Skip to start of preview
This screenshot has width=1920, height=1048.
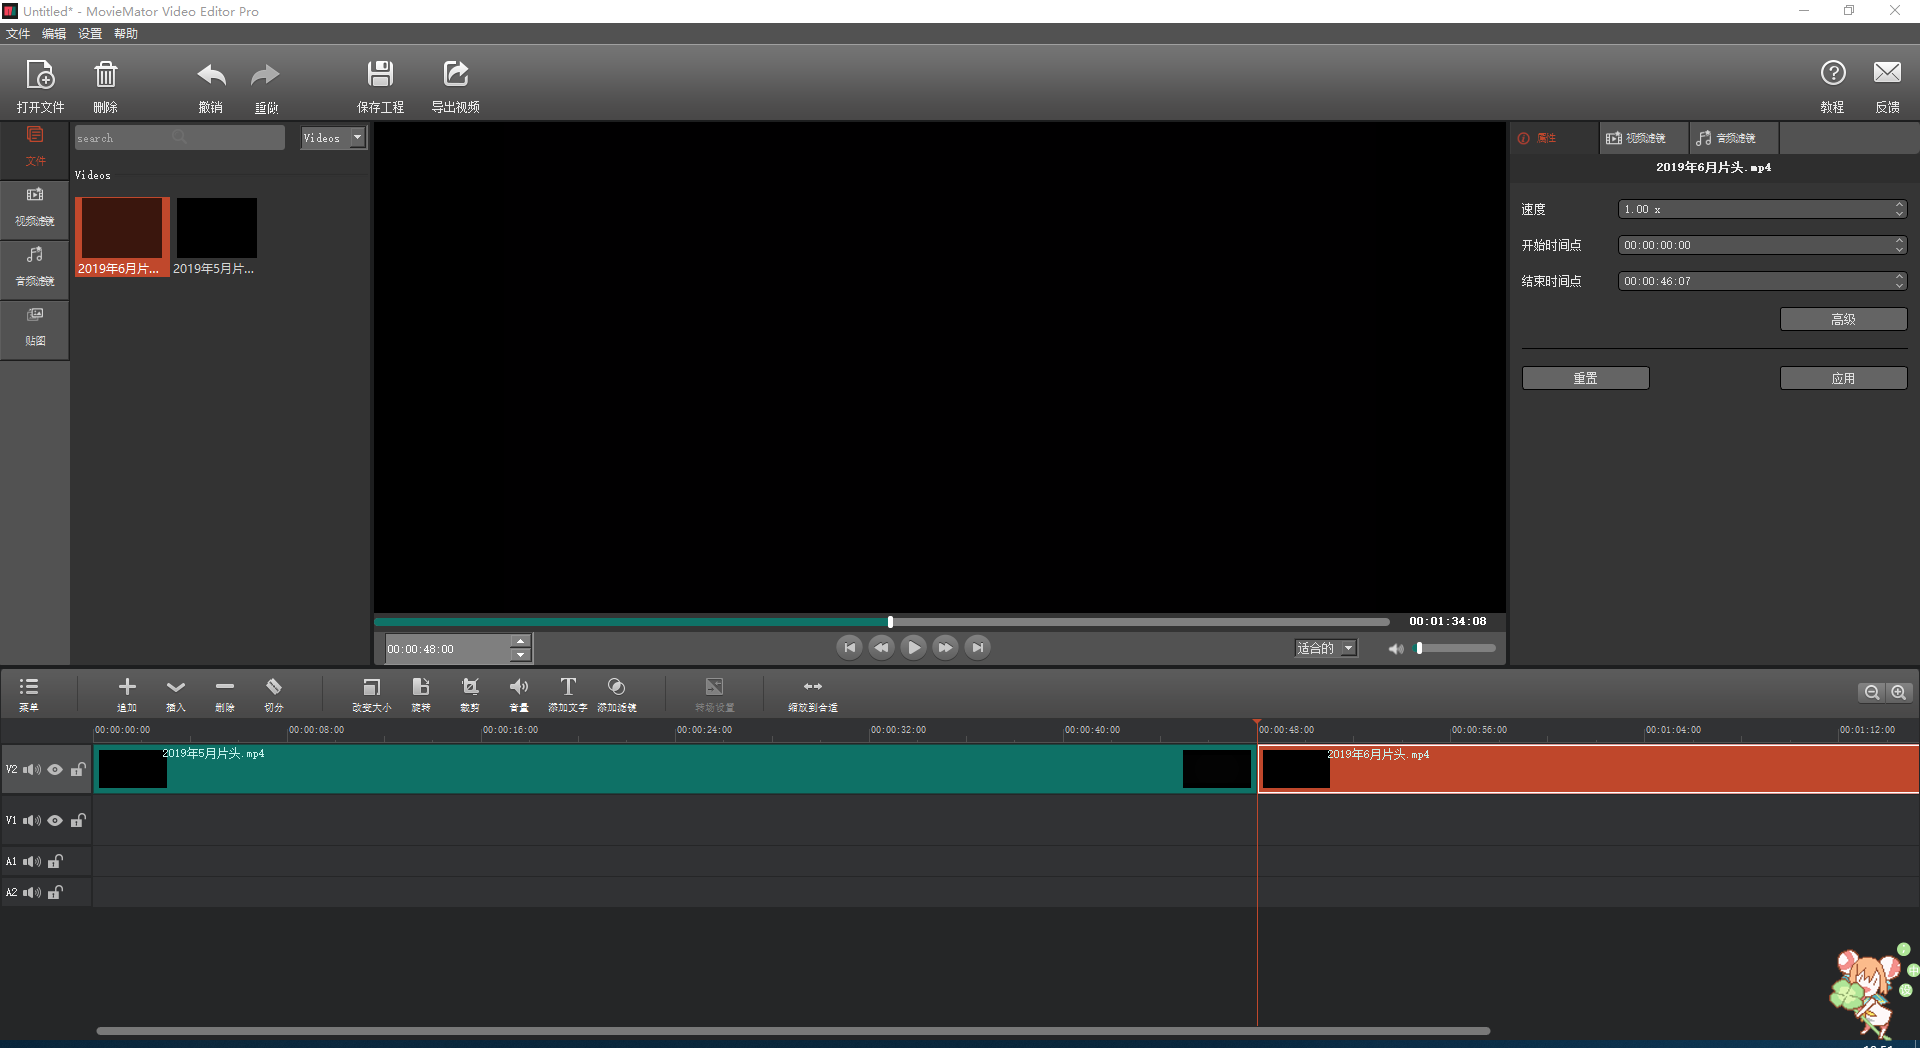[849, 648]
